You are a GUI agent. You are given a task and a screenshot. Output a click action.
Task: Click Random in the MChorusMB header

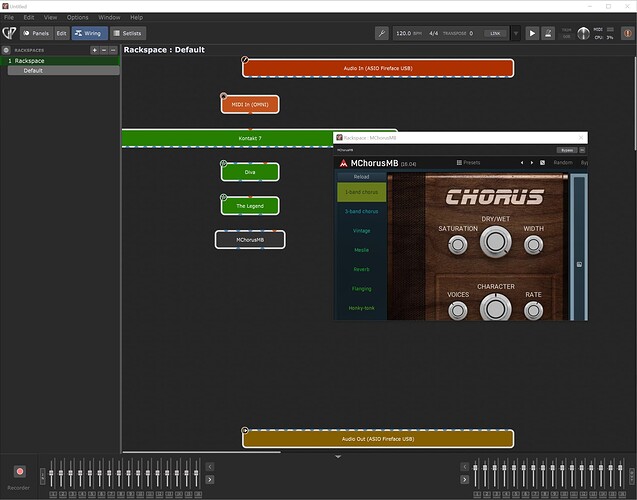[x=563, y=162]
